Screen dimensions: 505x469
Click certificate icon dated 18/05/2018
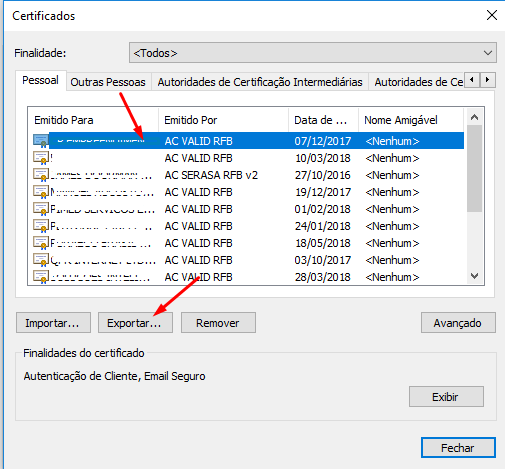[41, 243]
